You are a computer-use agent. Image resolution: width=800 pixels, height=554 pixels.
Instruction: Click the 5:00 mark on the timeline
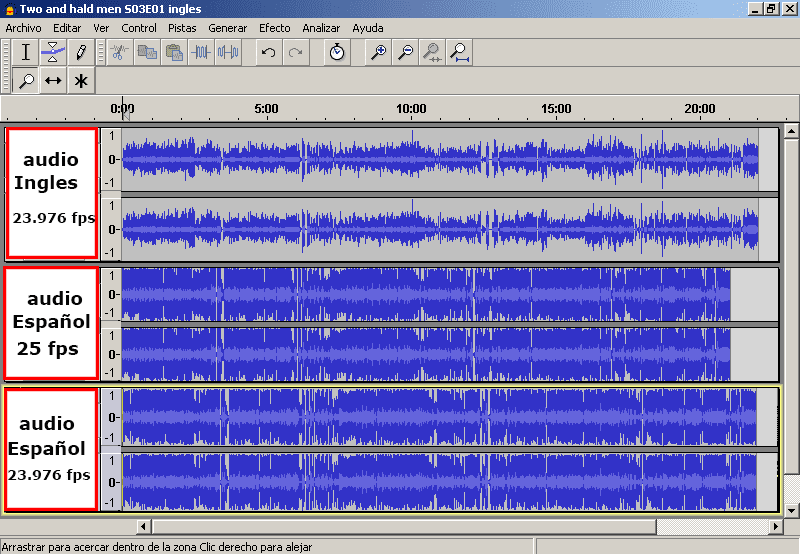click(266, 109)
